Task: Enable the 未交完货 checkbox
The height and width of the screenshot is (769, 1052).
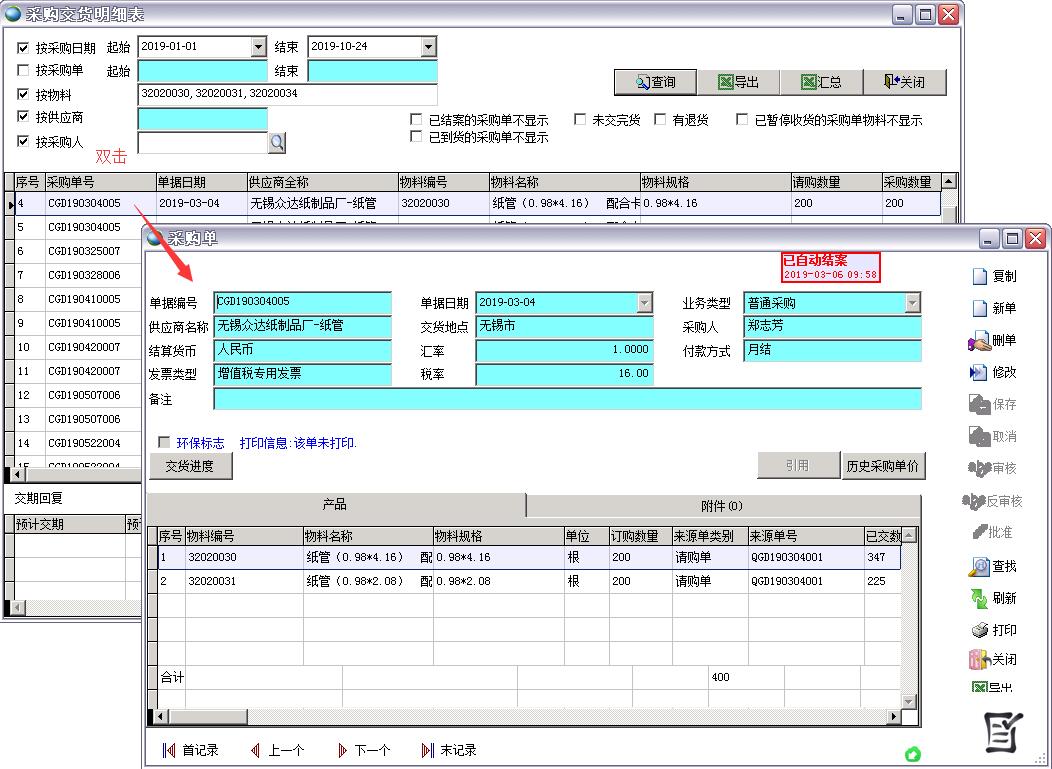Action: (580, 120)
